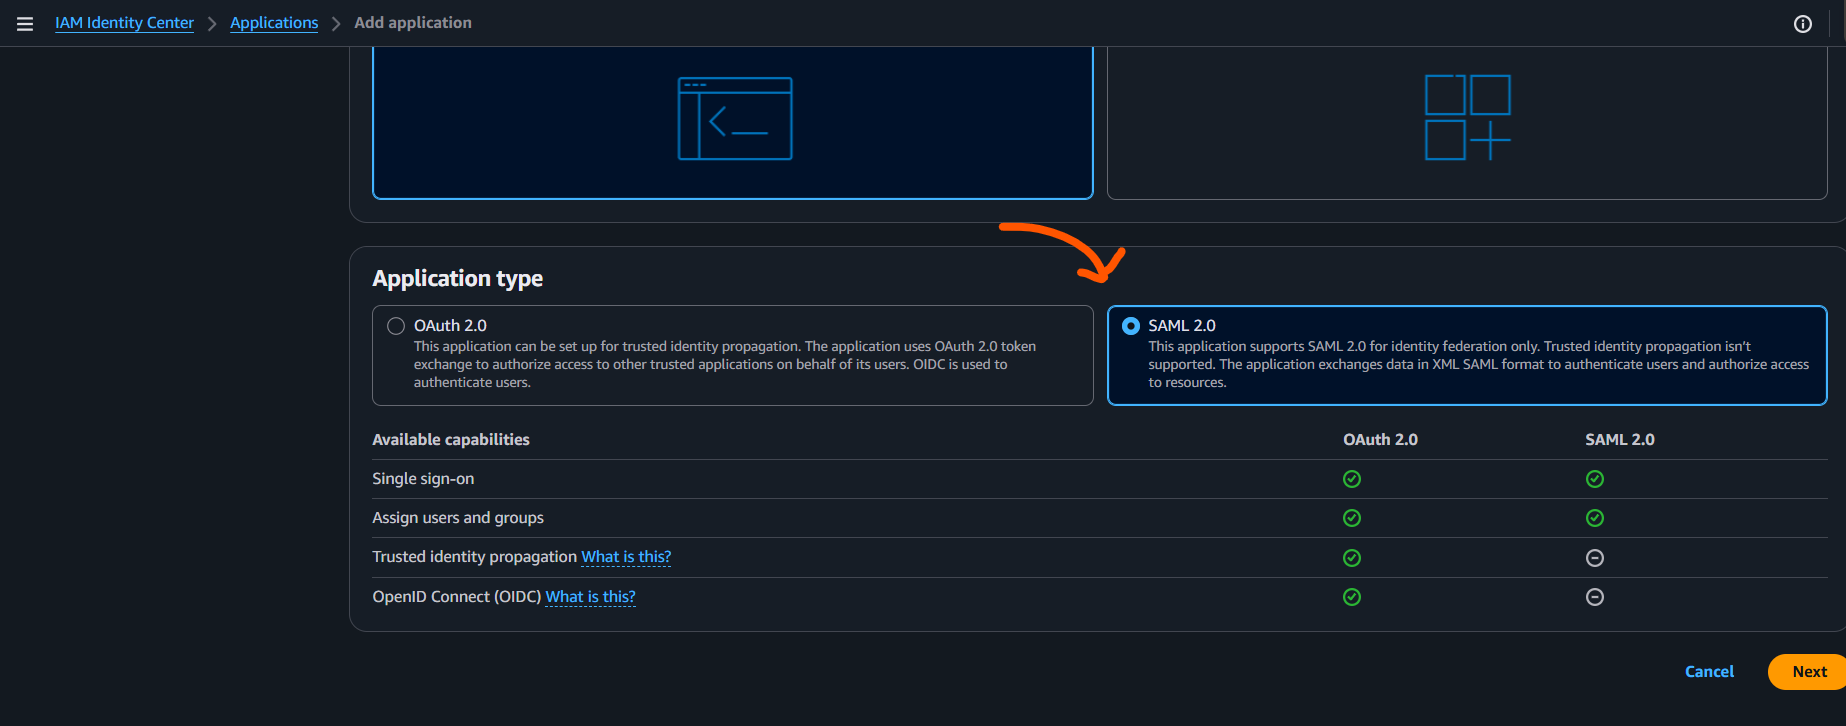Proceed with the Next button

pyautogui.click(x=1809, y=672)
